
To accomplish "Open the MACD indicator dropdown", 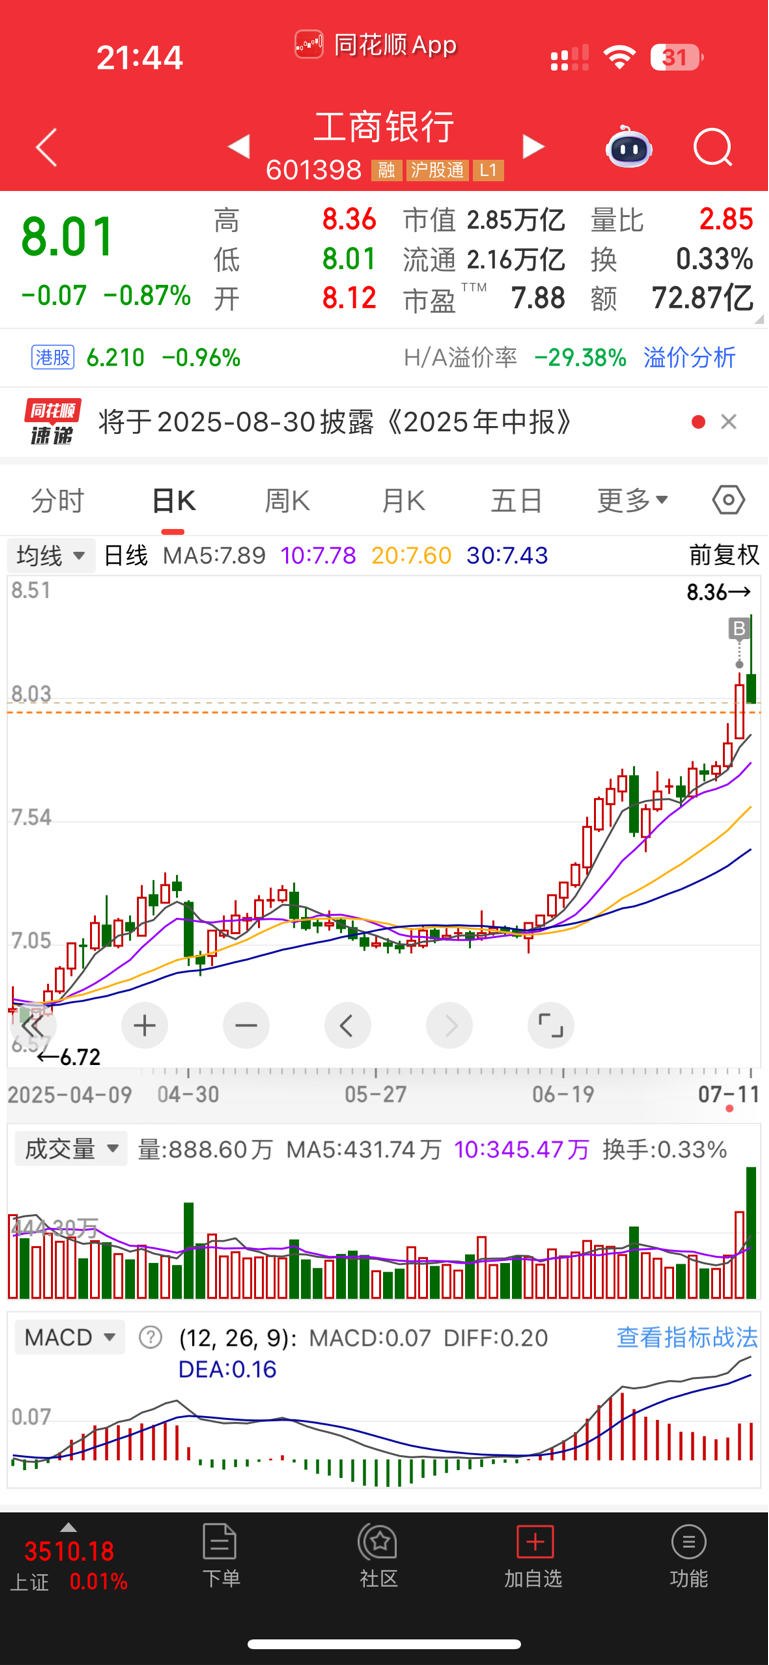I will (x=69, y=1337).
